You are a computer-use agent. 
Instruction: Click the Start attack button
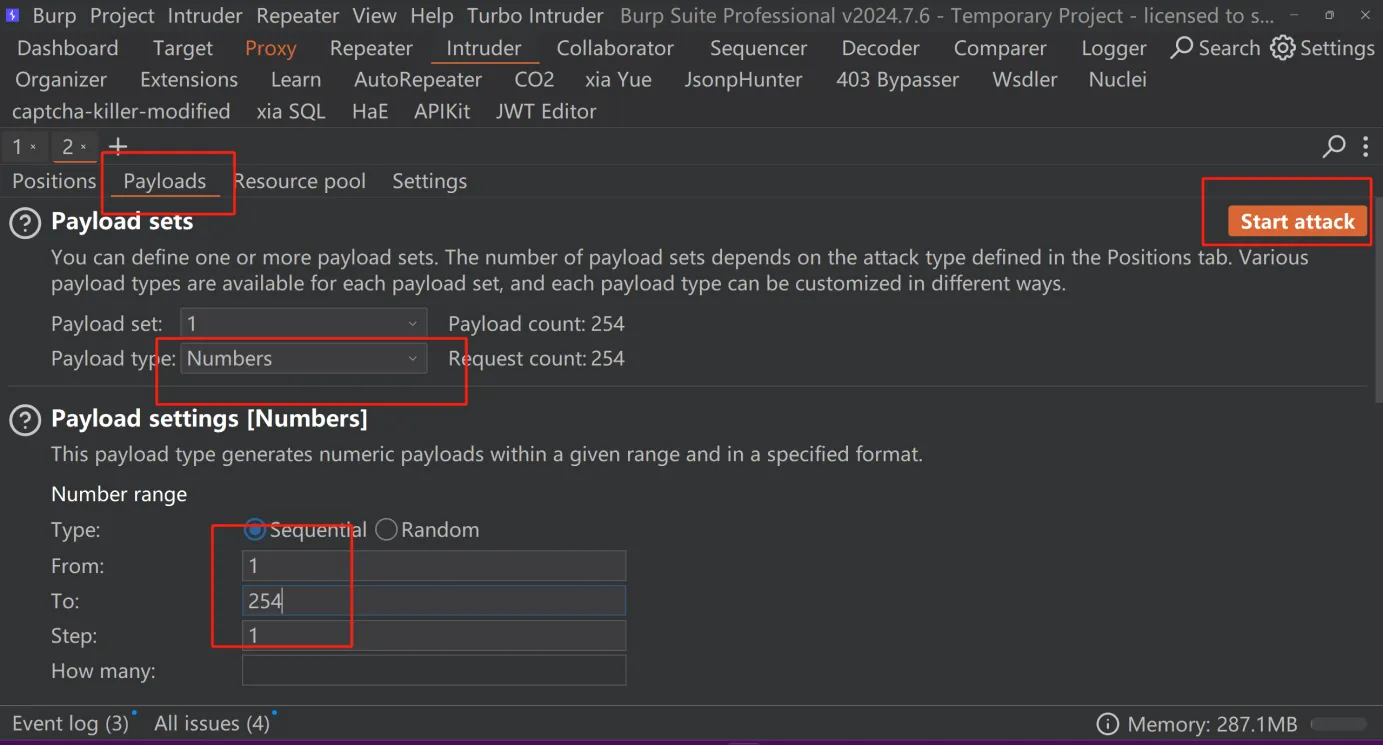(x=1297, y=222)
